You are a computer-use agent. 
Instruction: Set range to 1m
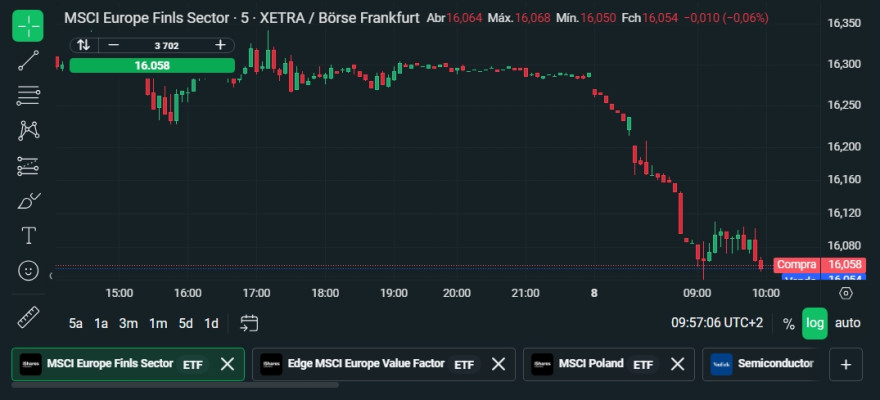pos(158,324)
